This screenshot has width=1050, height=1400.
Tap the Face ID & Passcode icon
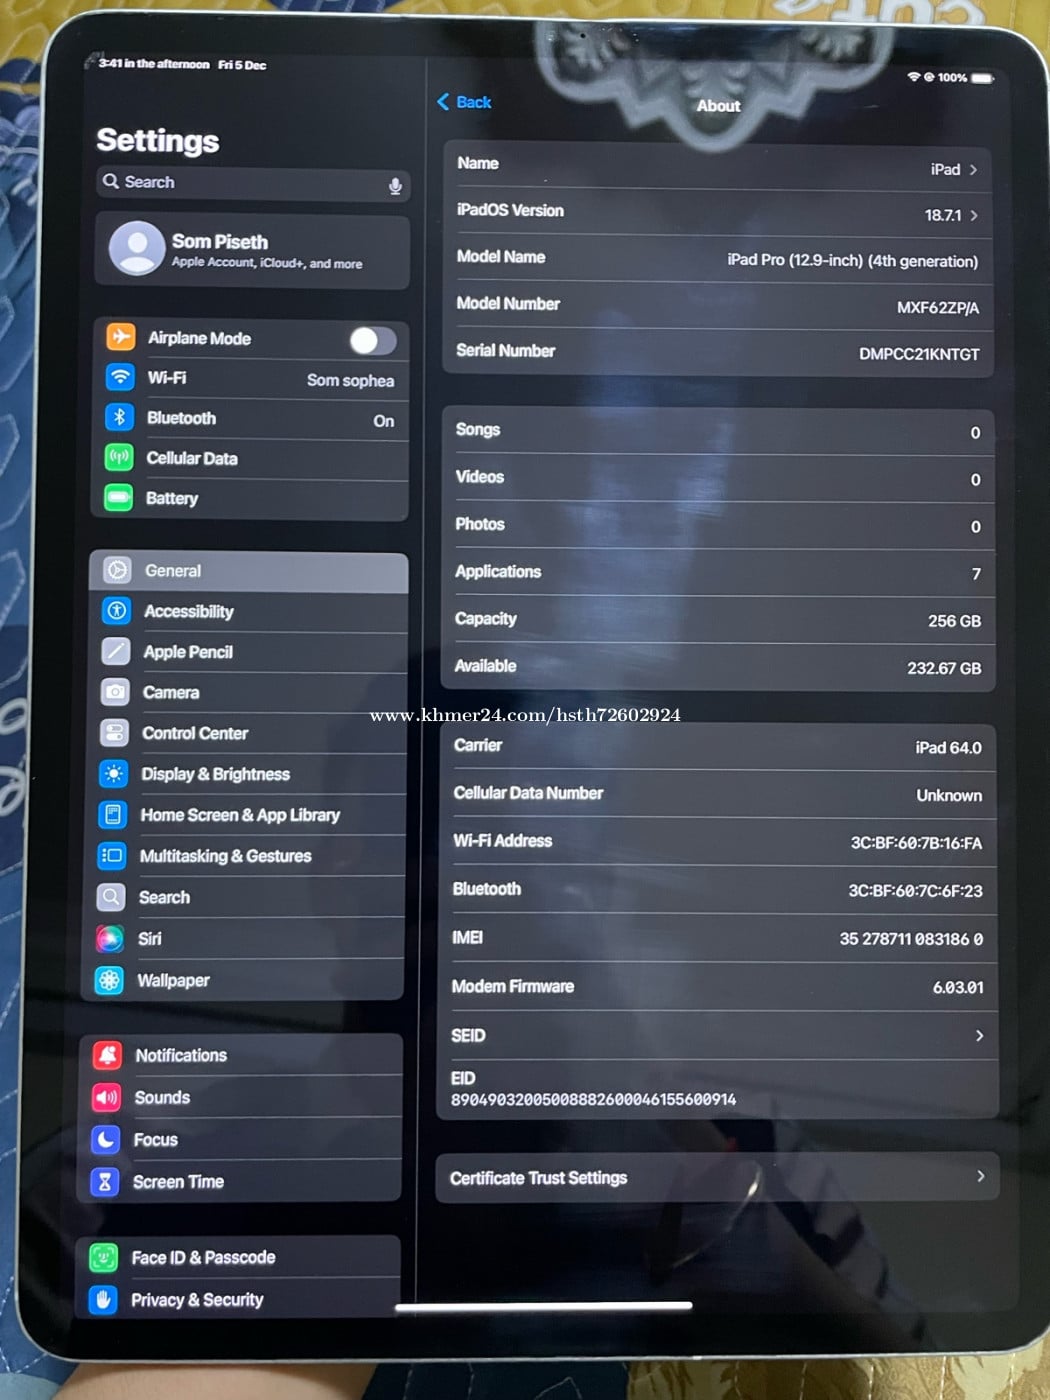tap(104, 1257)
